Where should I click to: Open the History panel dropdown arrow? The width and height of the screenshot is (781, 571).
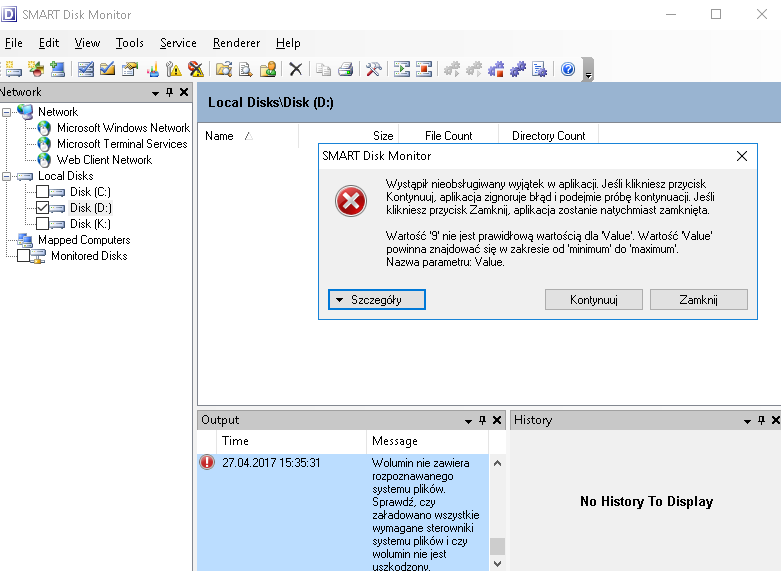pos(747,421)
